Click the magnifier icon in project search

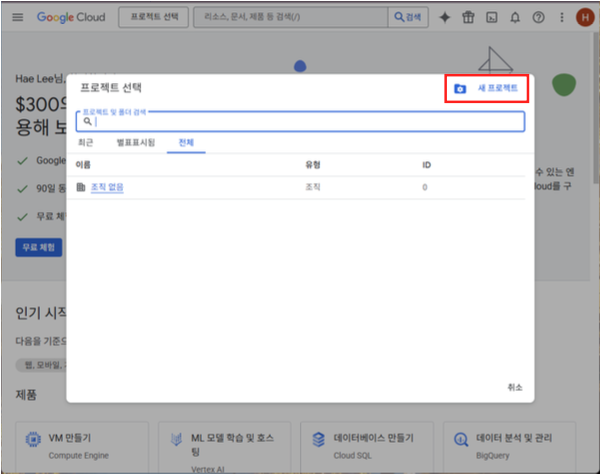(87, 121)
